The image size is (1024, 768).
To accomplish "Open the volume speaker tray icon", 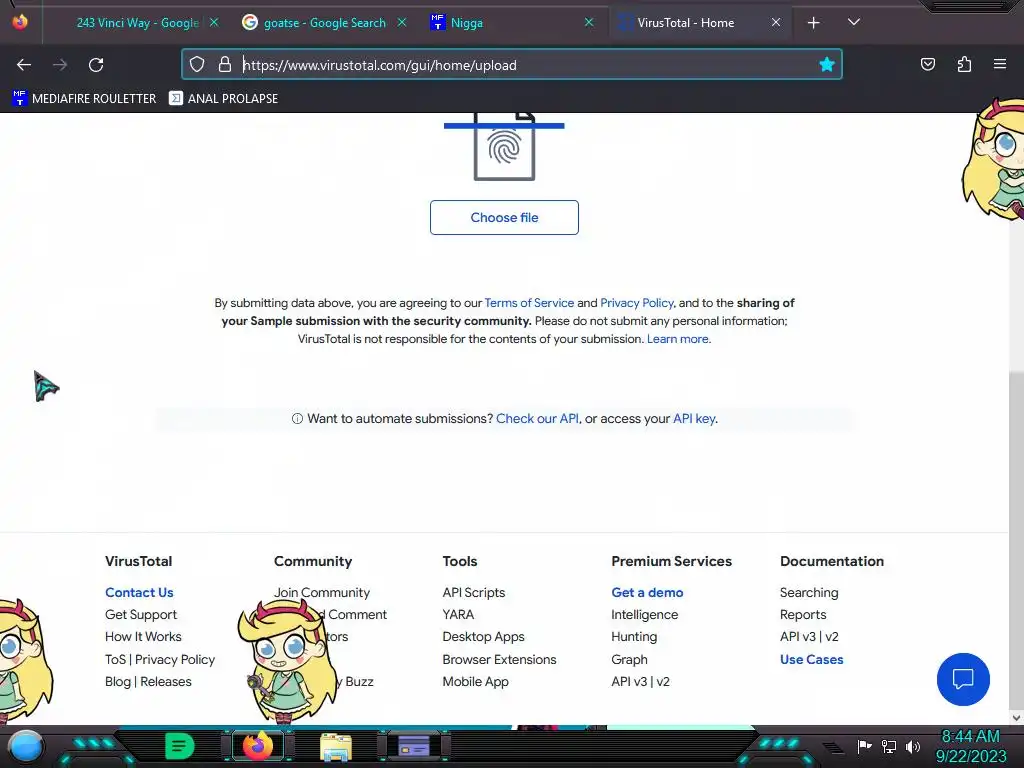I will click(913, 746).
